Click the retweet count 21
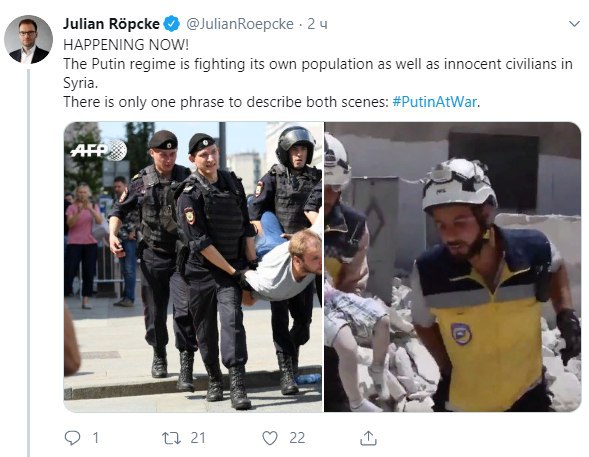589x457 pixels. (x=198, y=438)
